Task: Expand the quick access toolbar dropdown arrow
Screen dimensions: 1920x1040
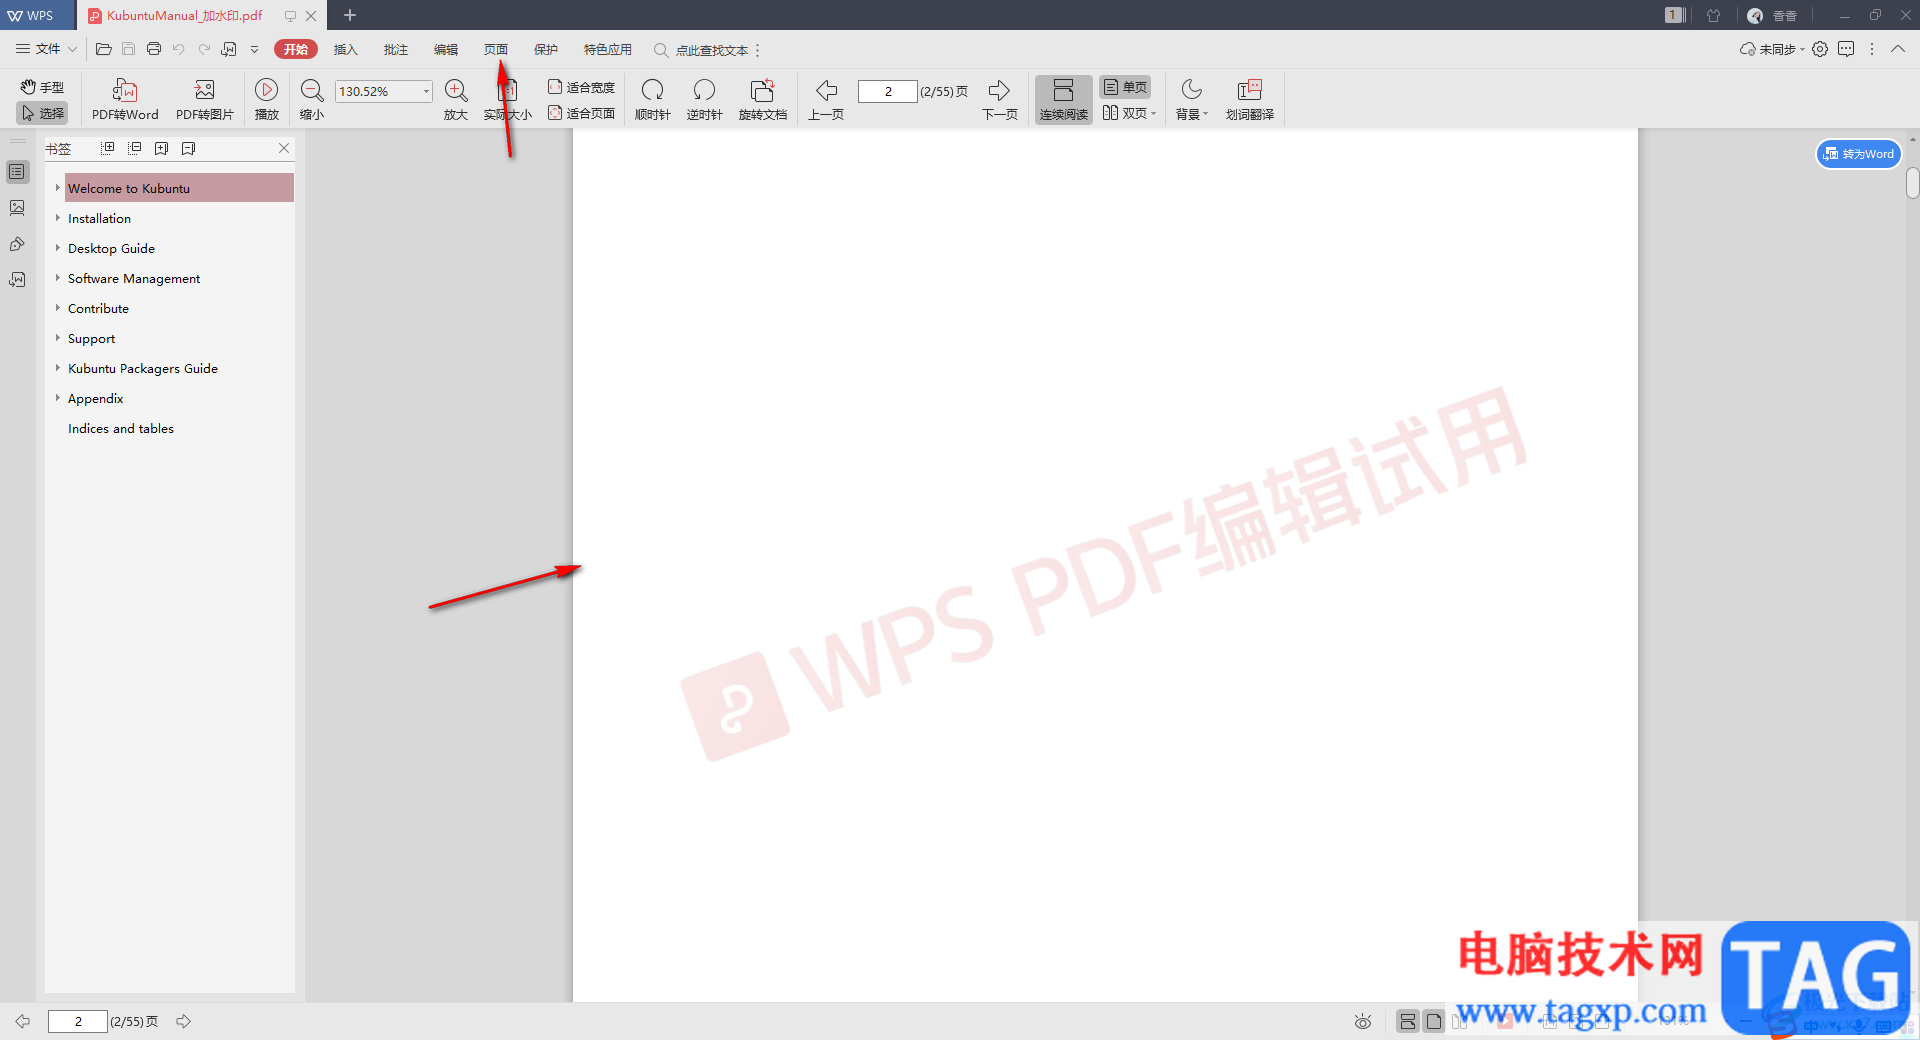Action: [255, 49]
